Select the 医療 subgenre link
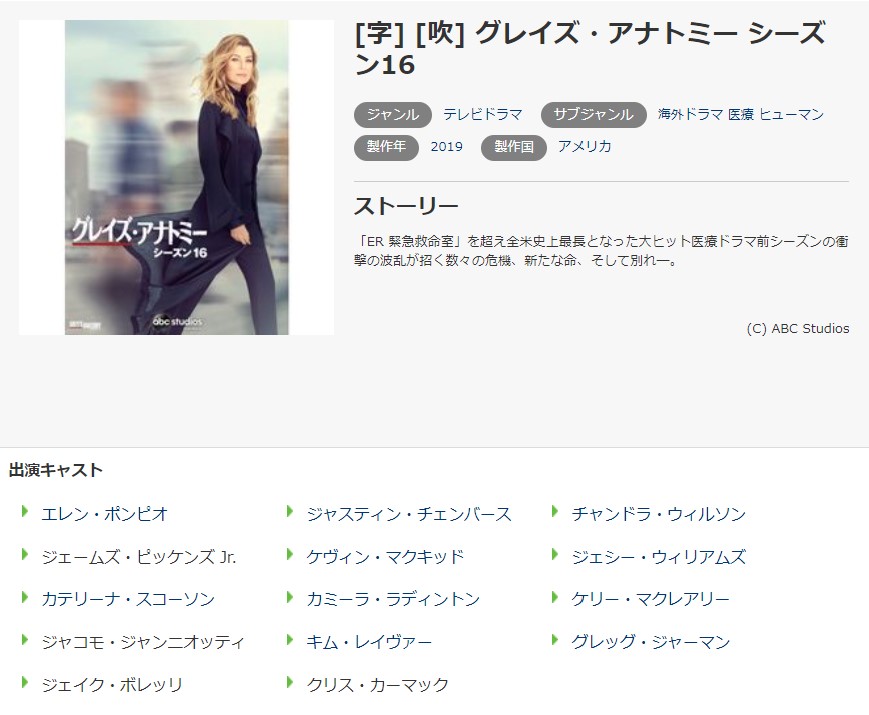869x715 pixels. pyautogui.click(x=740, y=115)
